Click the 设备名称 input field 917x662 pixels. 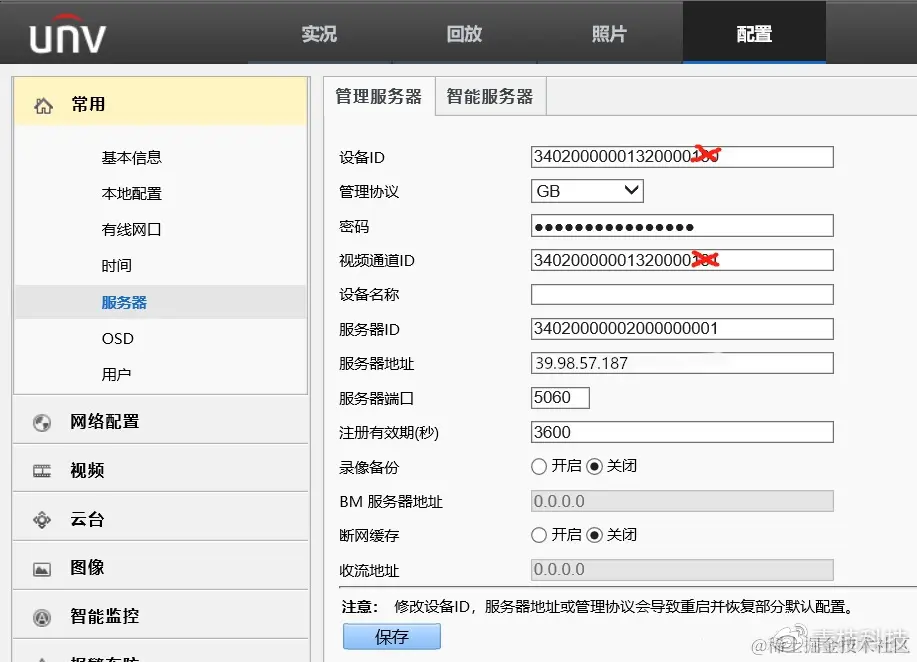[681, 293]
